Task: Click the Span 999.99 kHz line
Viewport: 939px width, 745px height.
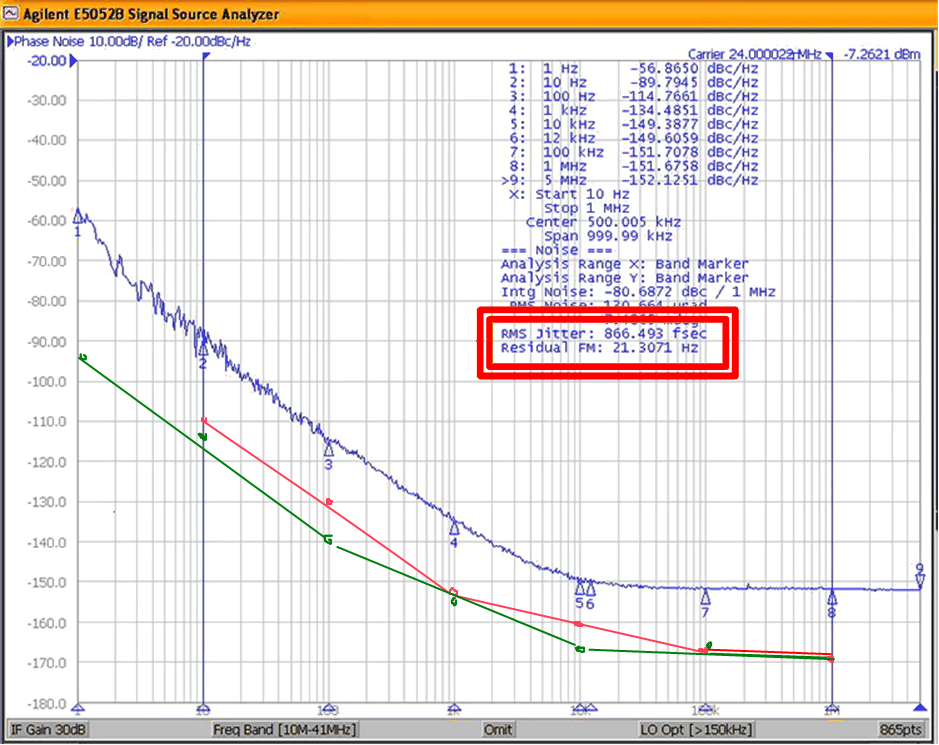Action: pos(608,237)
